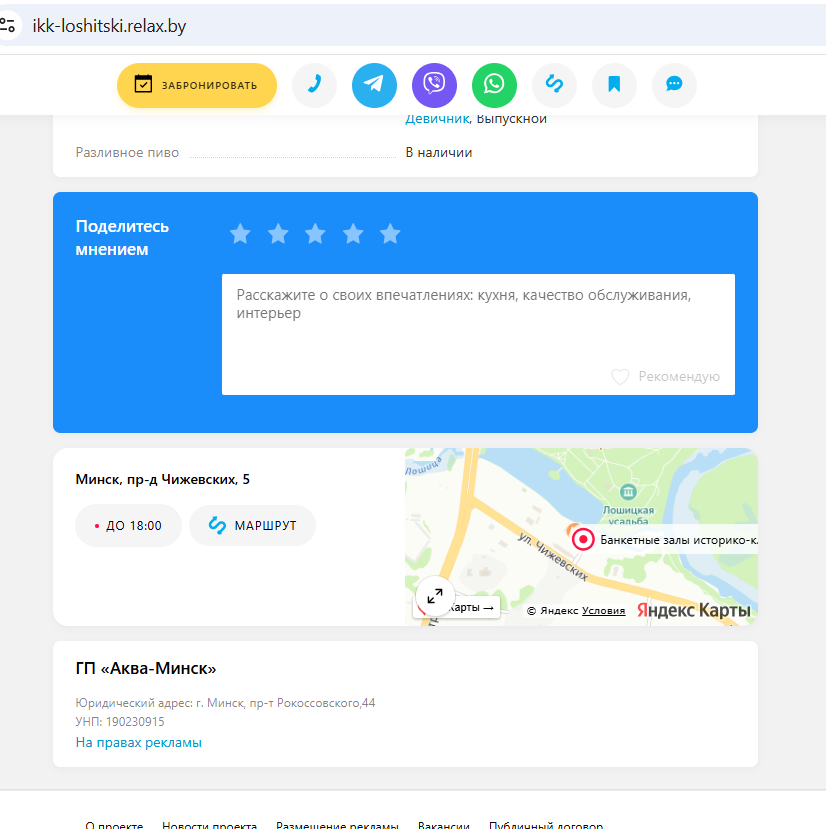Click the Новости проекта footer link
Viewport: 826px width, 829px height.
209,825
